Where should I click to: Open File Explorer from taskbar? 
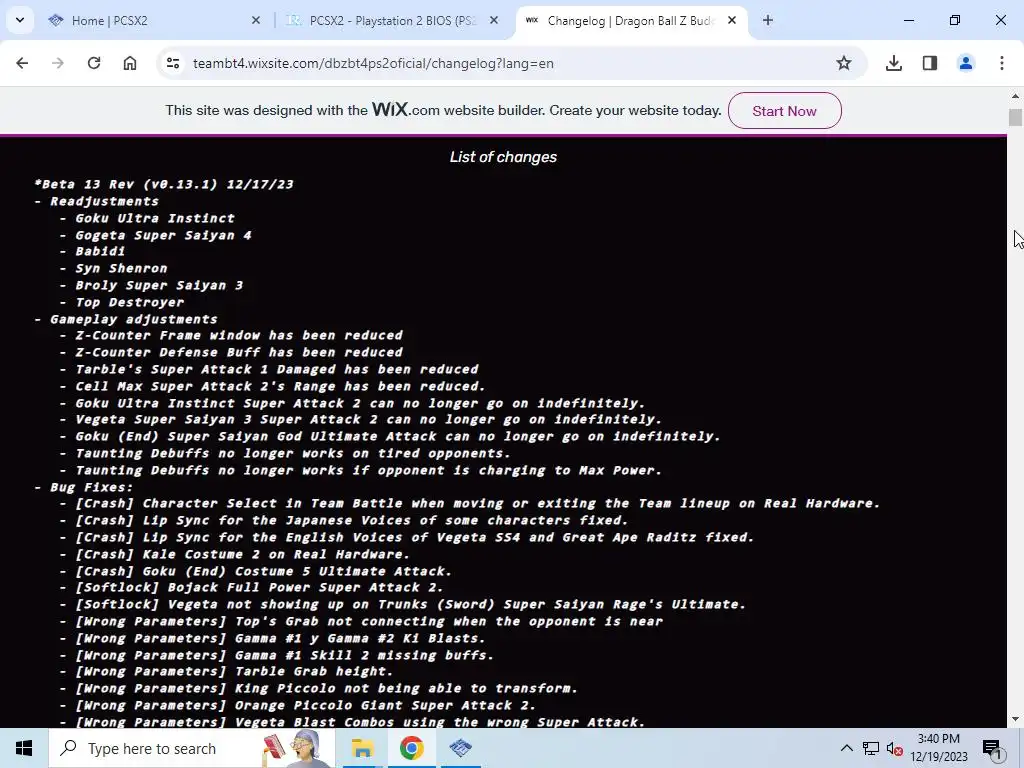(362, 748)
